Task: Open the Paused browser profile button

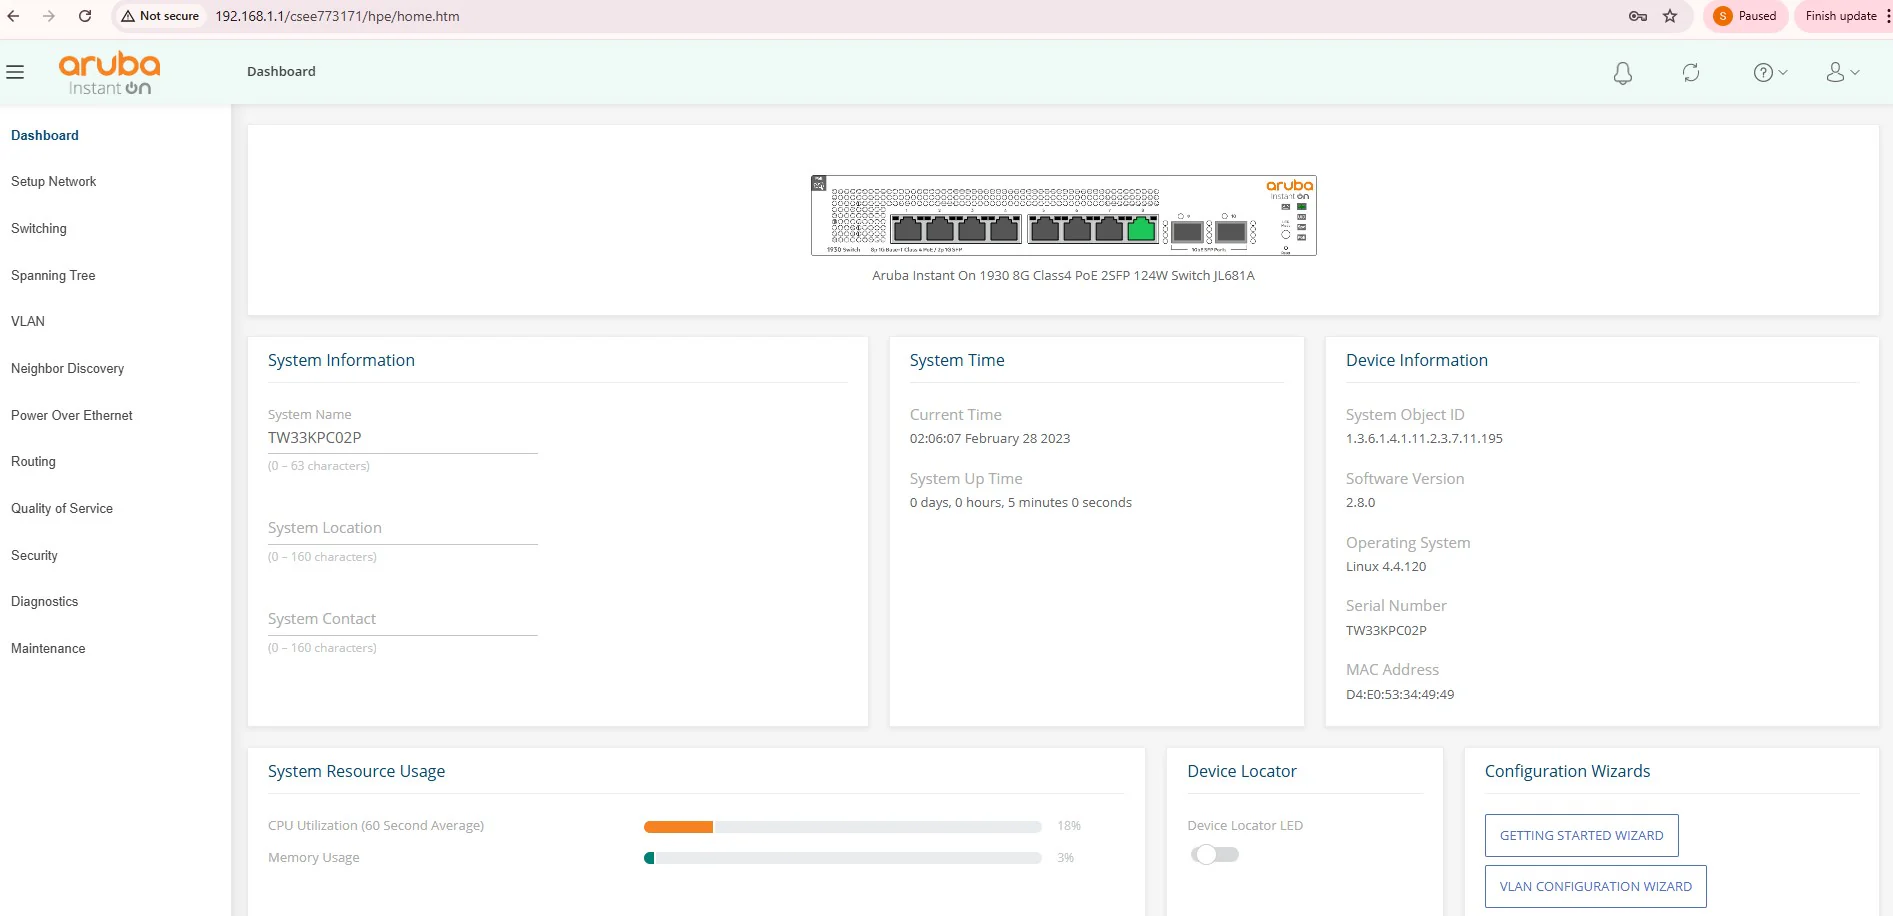Action: pyautogui.click(x=1745, y=16)
